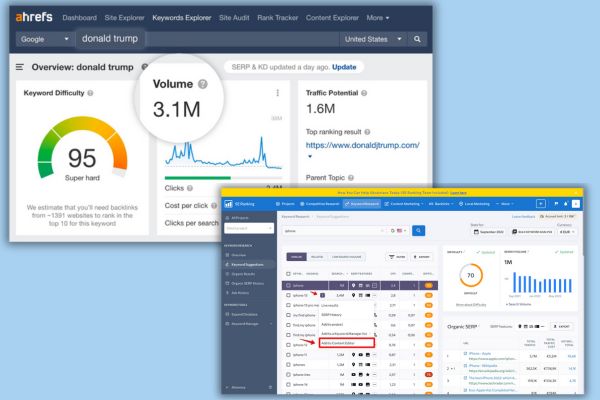This screenshot has height=400, width=600.
Task: Click the 95 Super hard difficulty gauge
Action: click(x=82, y=149)
